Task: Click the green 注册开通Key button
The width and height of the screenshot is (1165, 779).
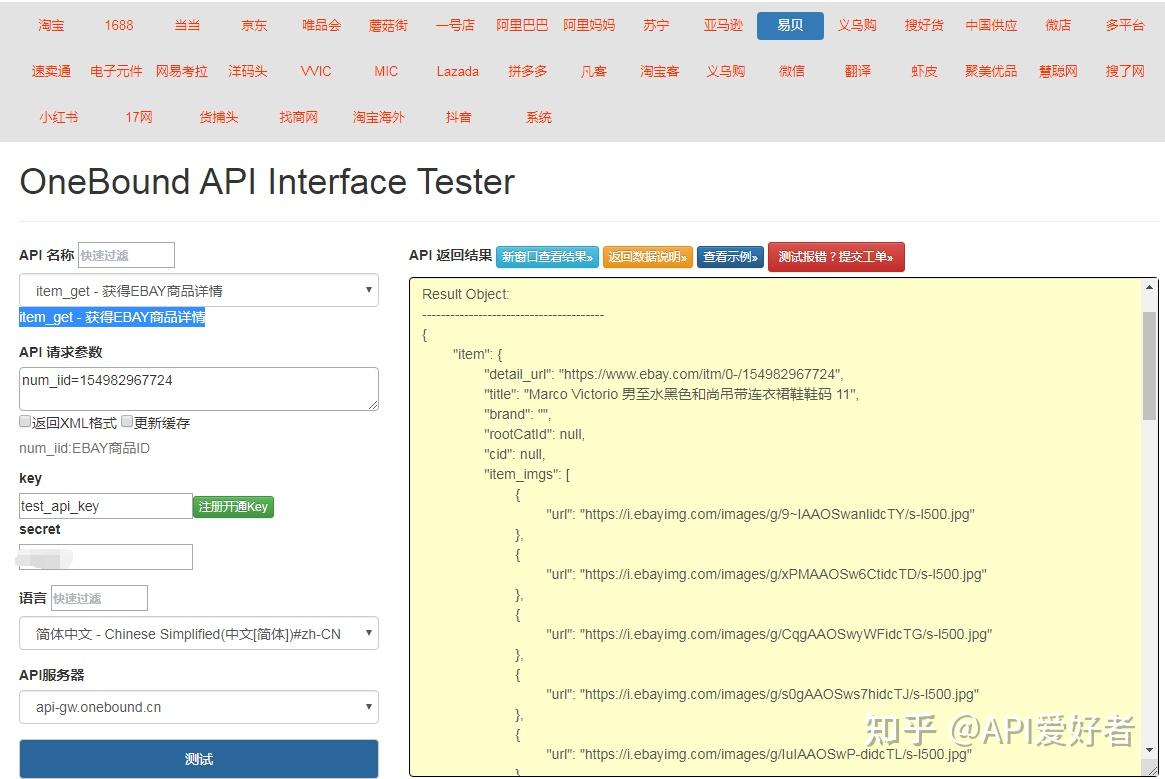Action: click(x=233, y=506)
